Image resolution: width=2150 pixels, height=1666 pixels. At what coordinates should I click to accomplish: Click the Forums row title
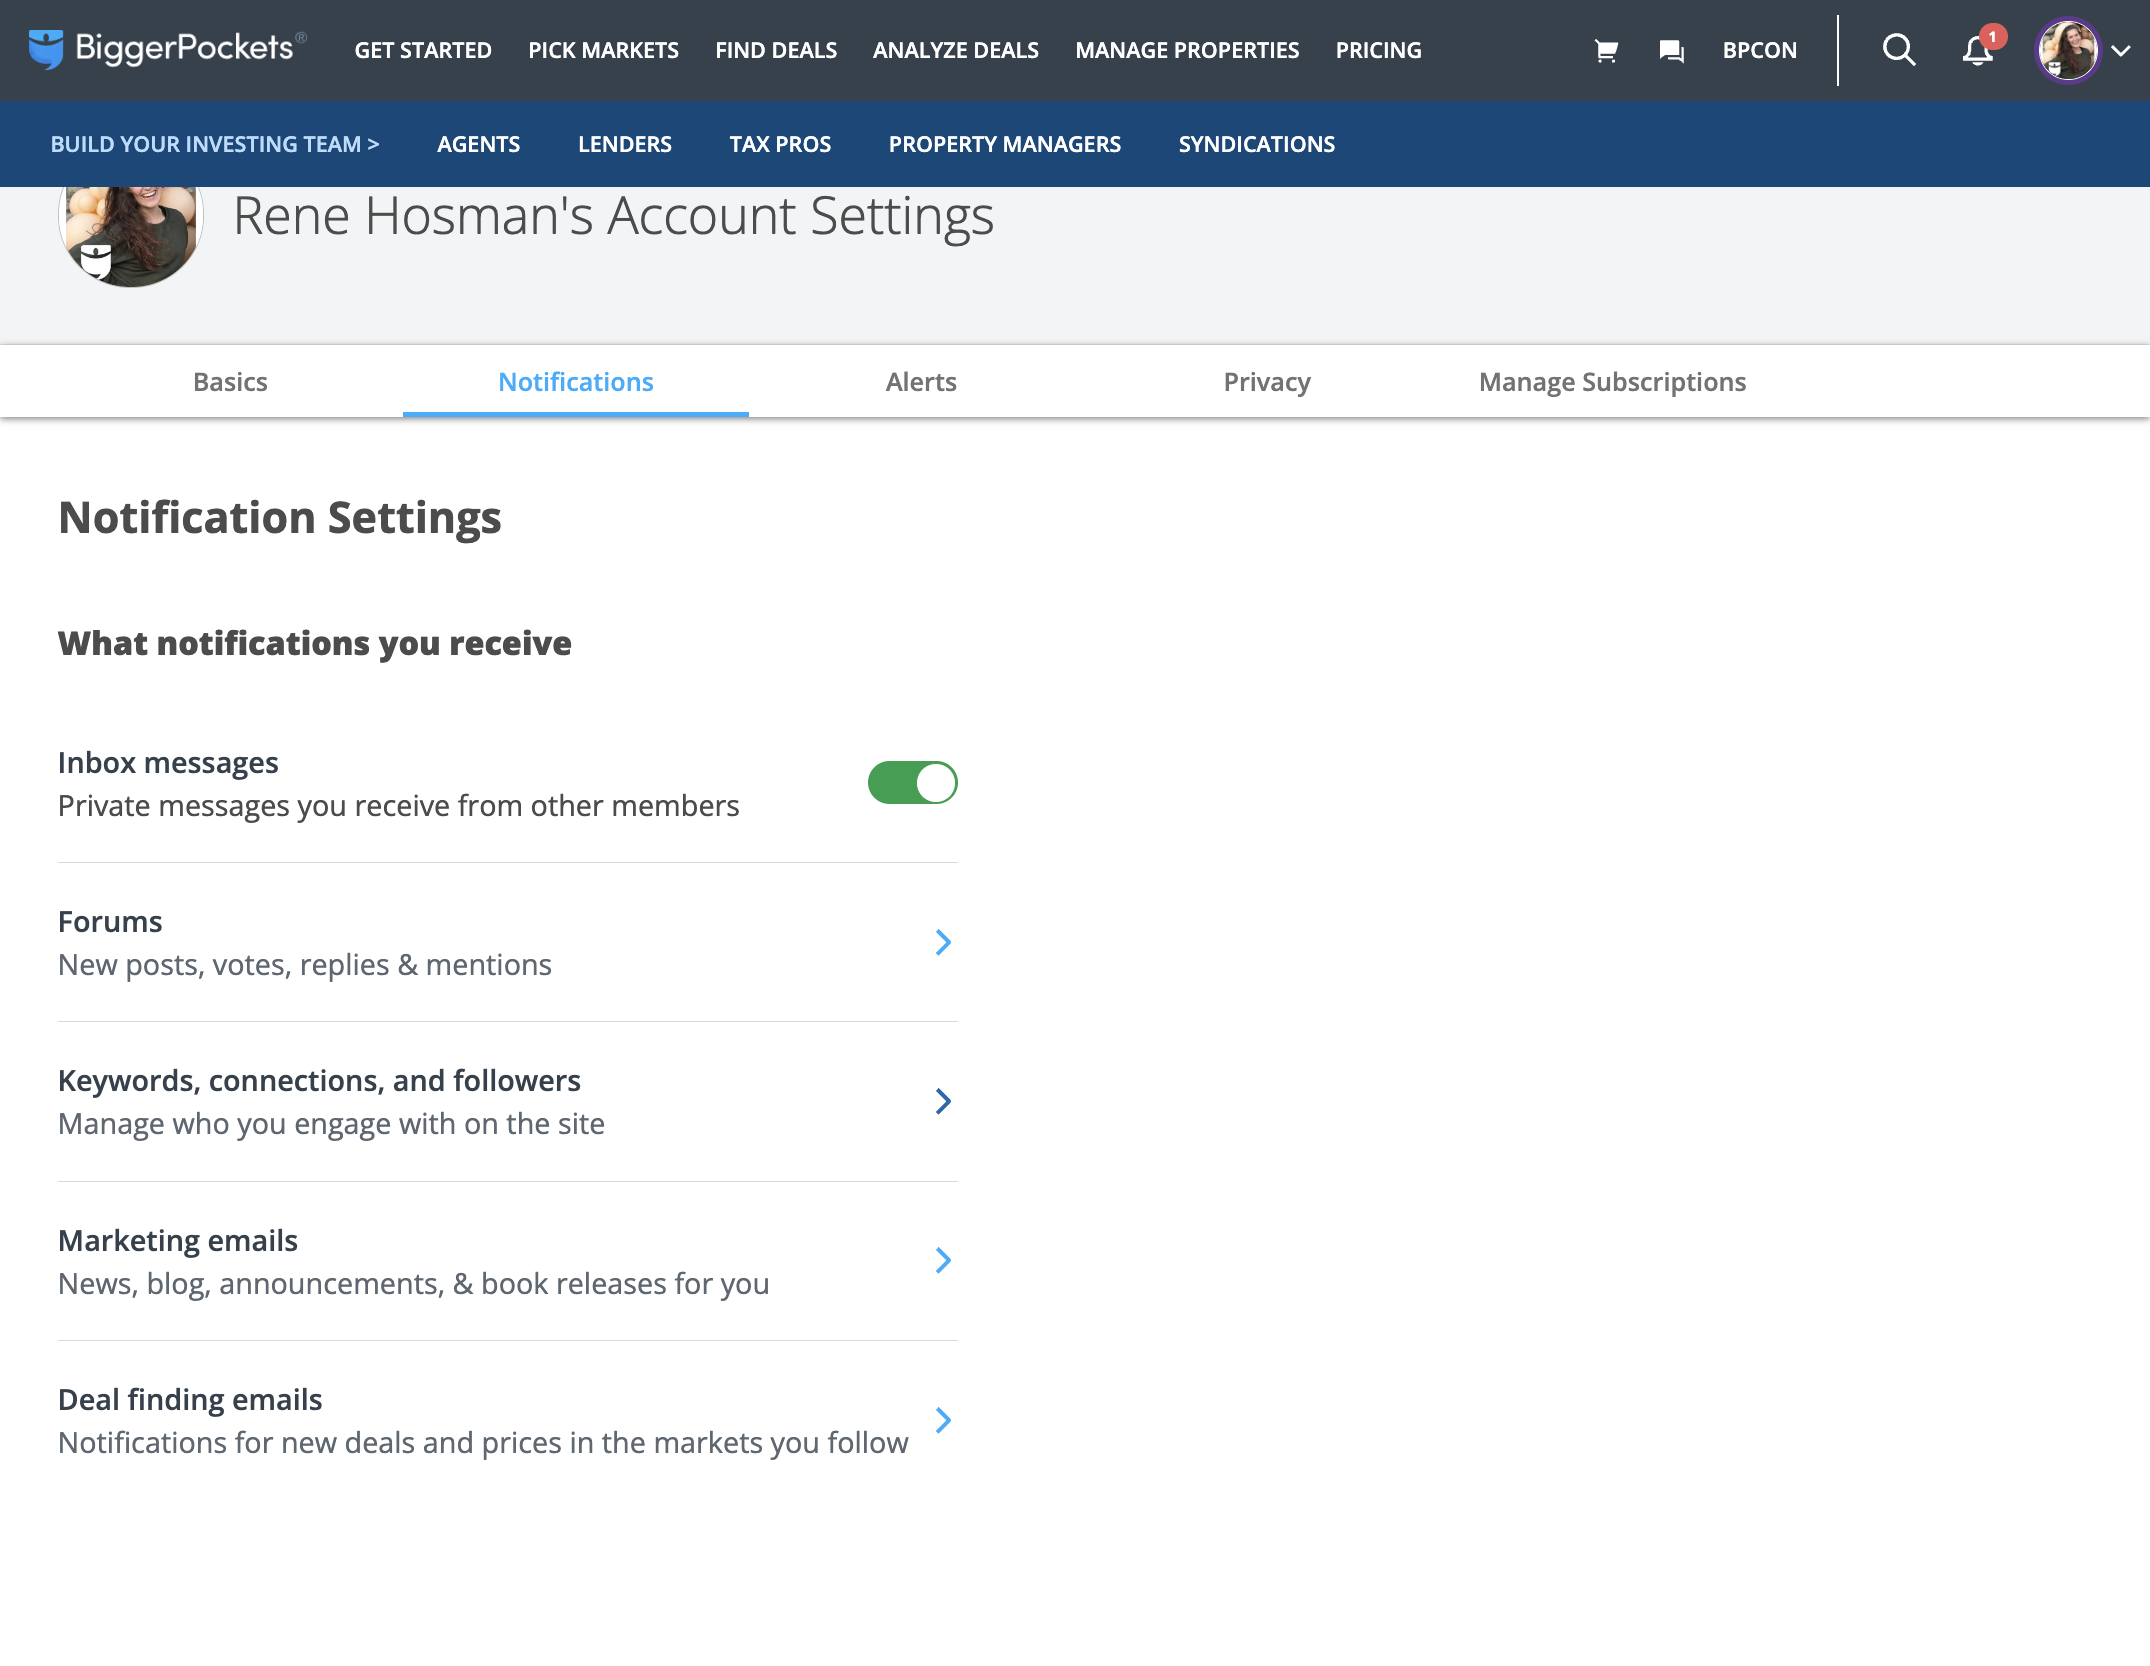[110, 921]
